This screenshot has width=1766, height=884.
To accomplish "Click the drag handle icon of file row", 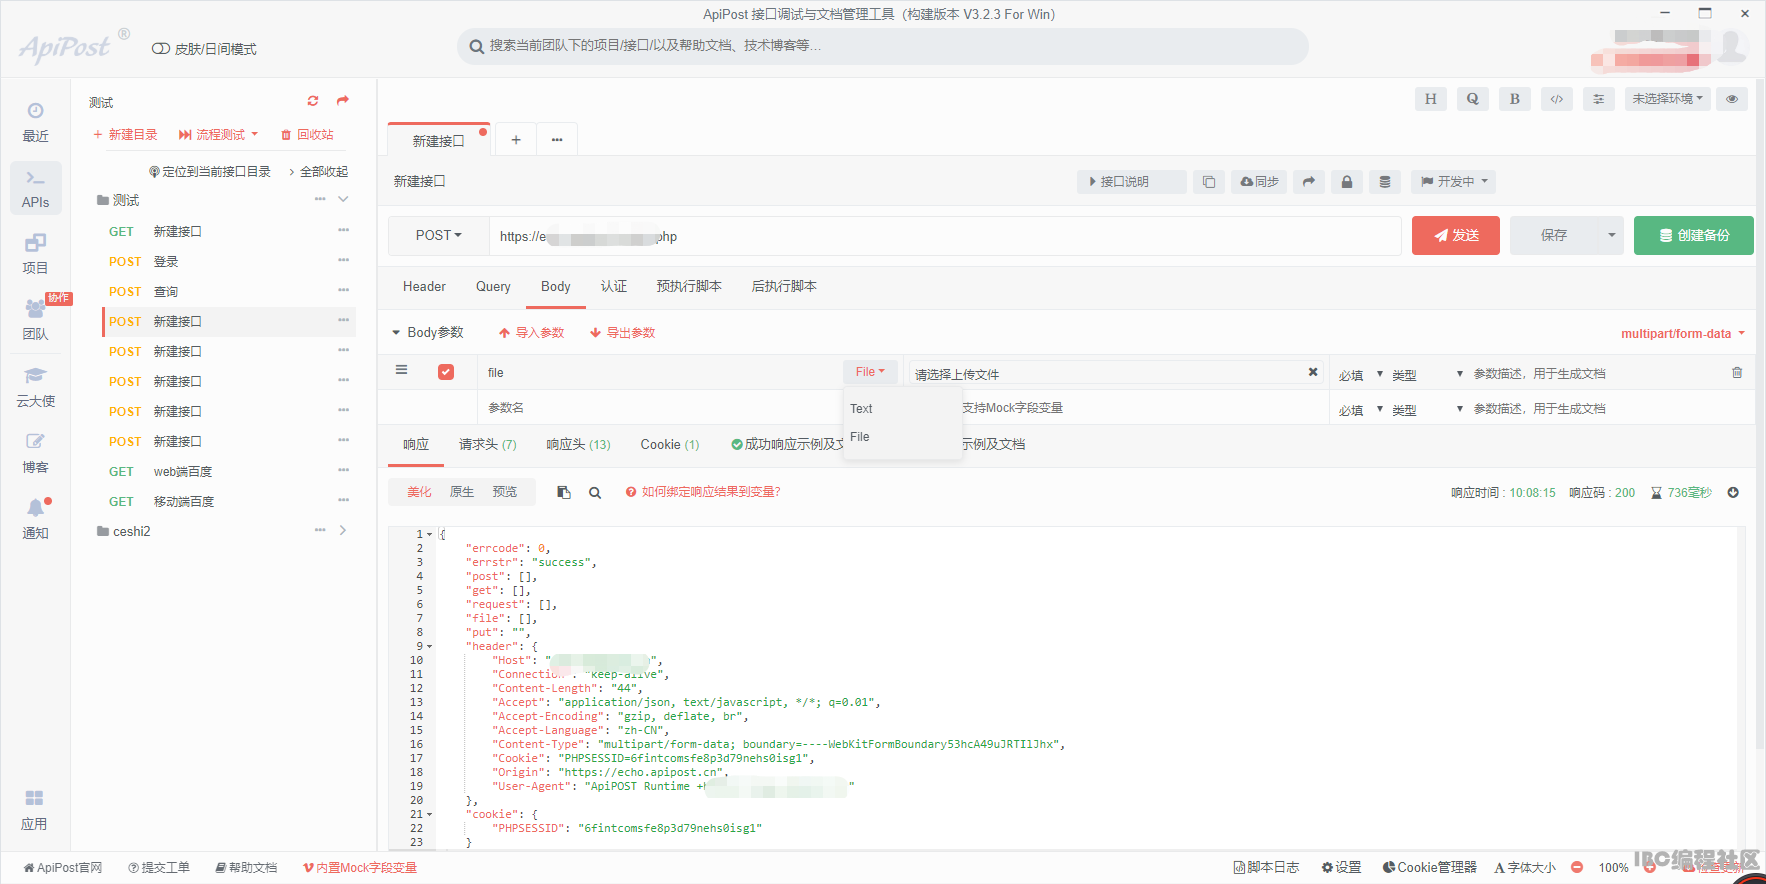I will point(401,370).
